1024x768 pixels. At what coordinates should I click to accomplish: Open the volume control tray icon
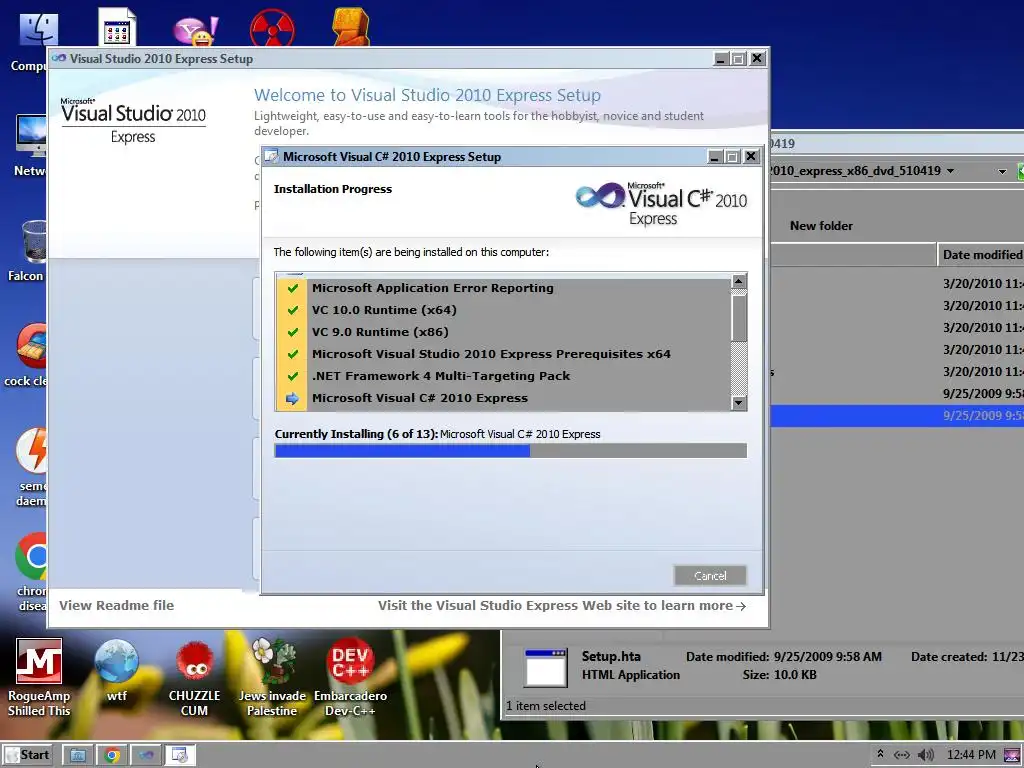coord(925,755)
